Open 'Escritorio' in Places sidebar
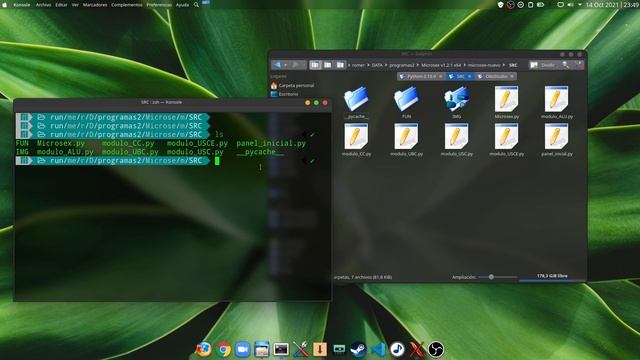Viewport: 640px width, 360px height. coord(284,94)
